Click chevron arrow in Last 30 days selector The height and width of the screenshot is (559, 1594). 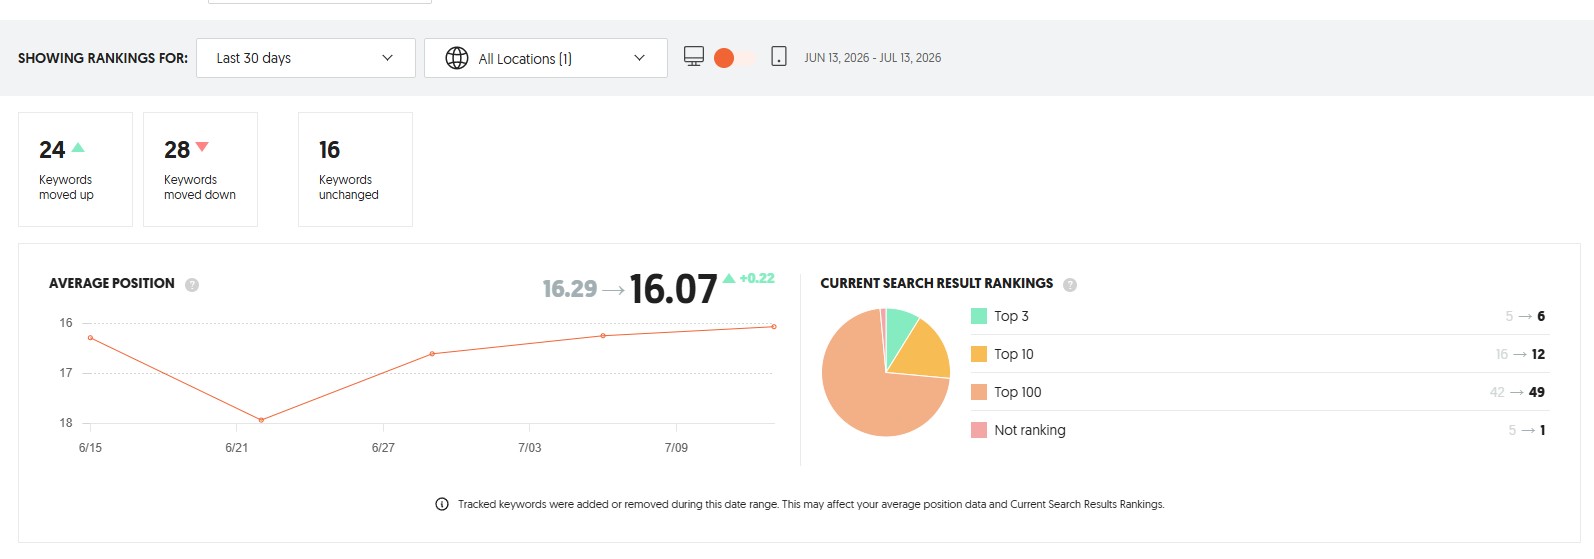[x=387, y=58]
